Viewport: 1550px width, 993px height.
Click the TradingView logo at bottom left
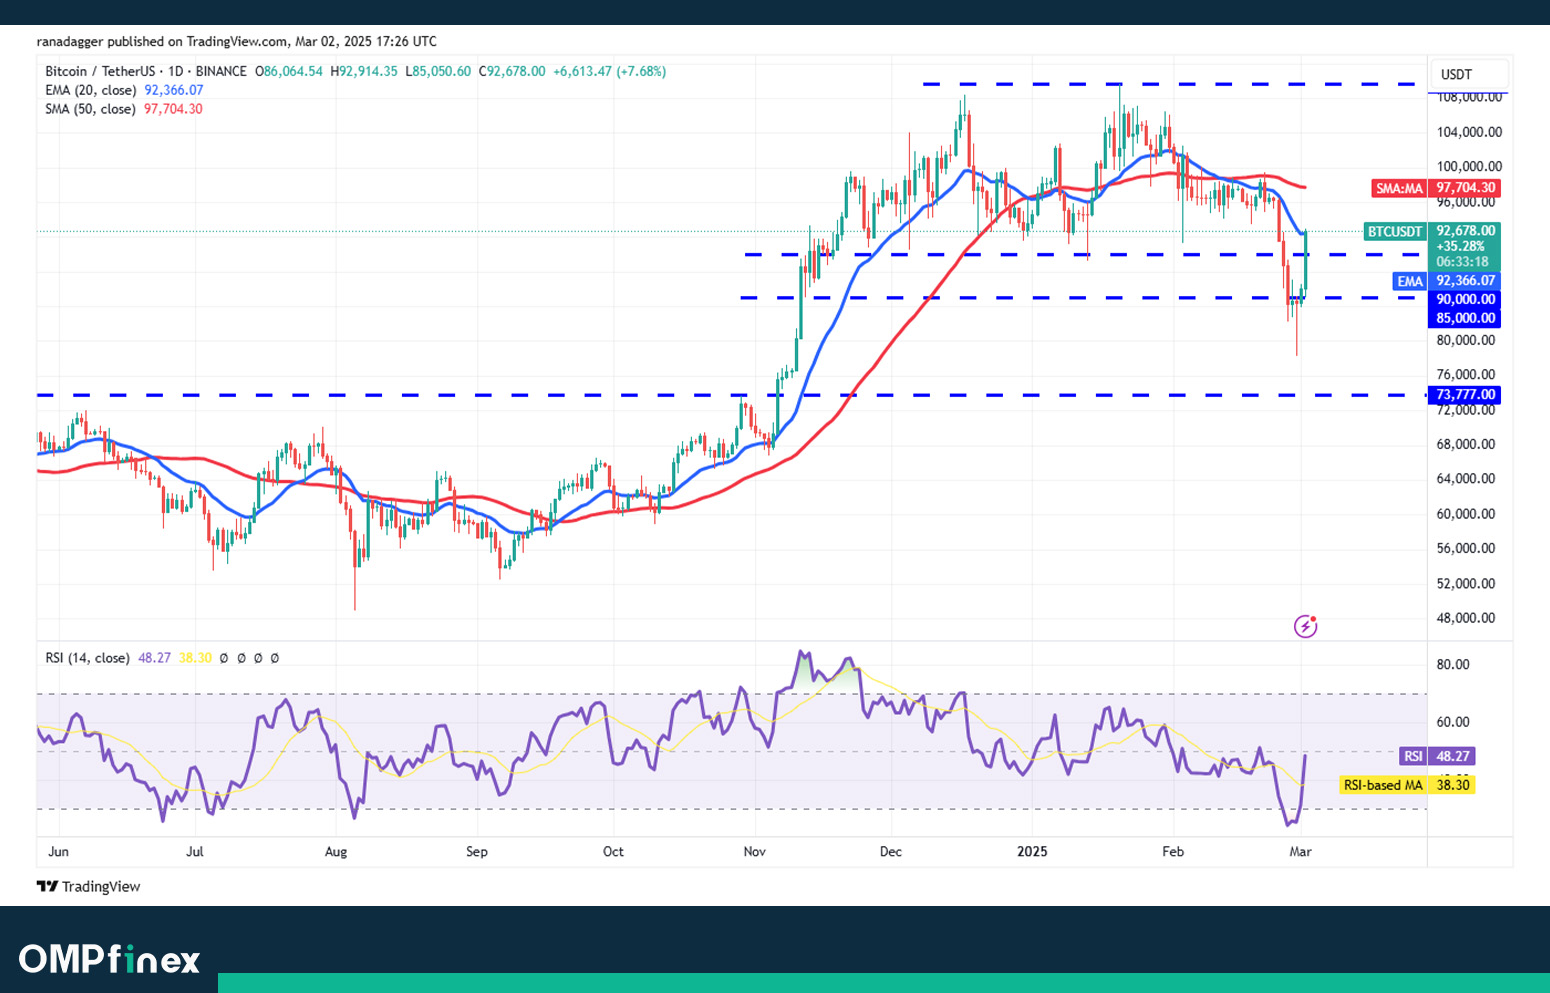(x=89, y=887)
